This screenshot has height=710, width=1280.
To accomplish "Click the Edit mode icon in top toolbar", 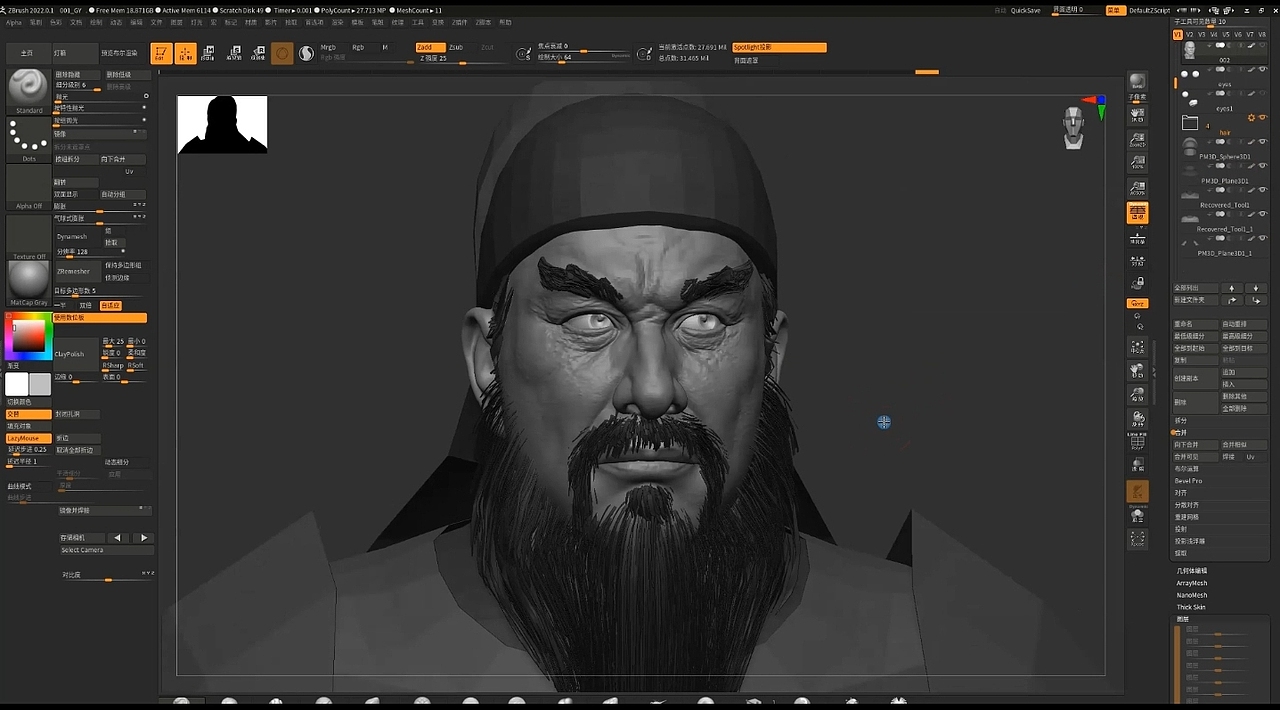I will [x=163, y=54].
